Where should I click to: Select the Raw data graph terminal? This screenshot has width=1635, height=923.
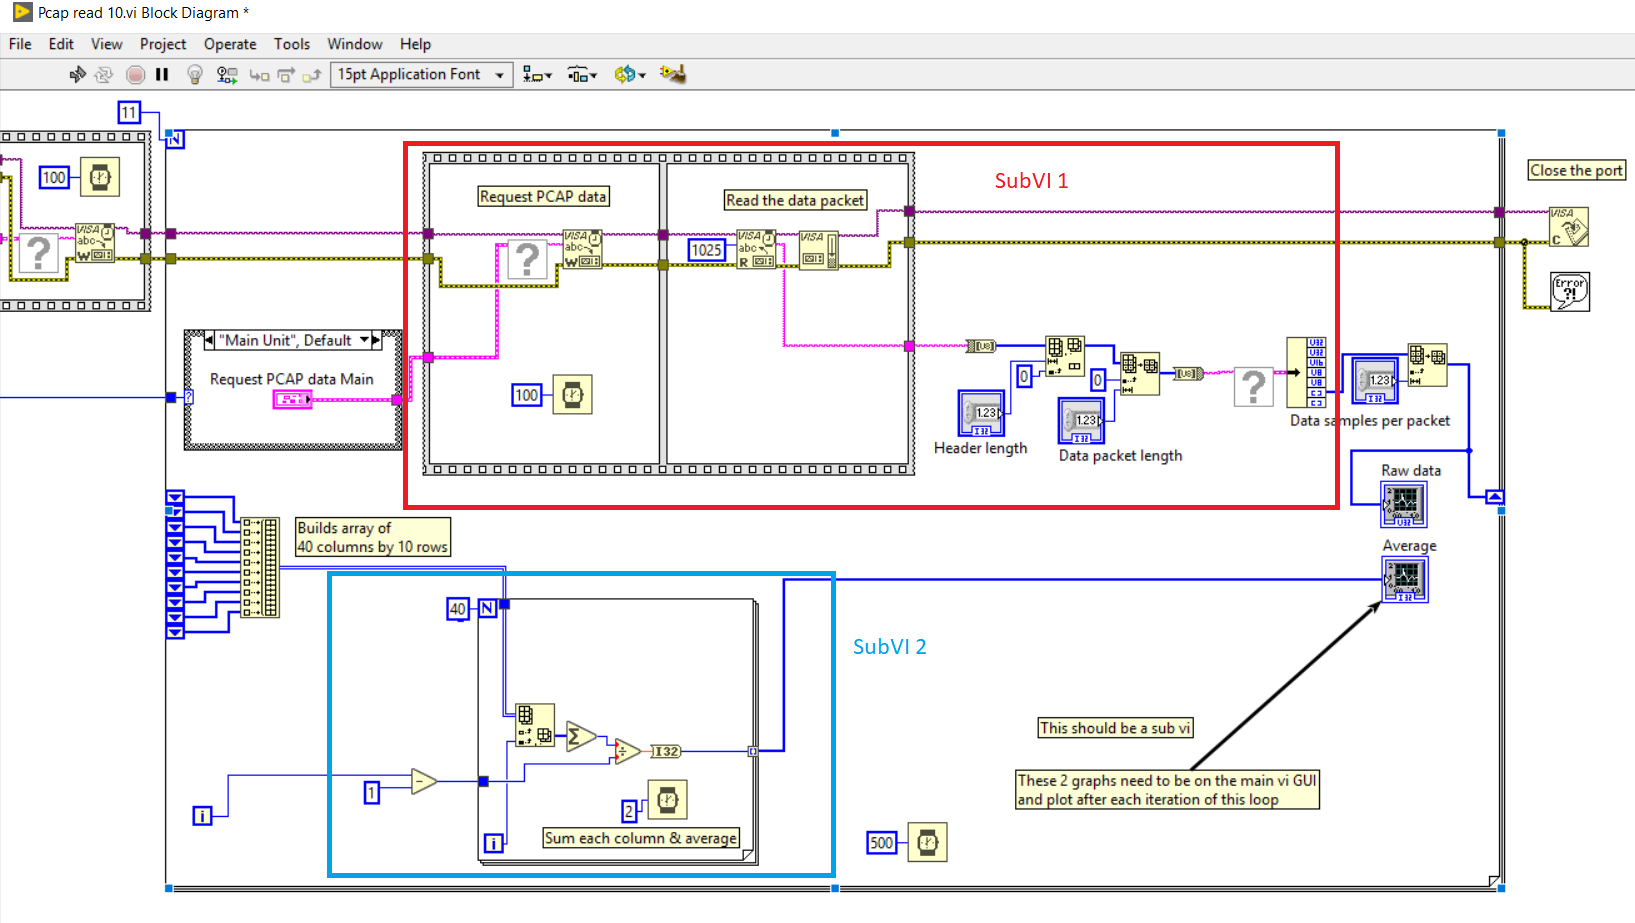coord(1404,505)
